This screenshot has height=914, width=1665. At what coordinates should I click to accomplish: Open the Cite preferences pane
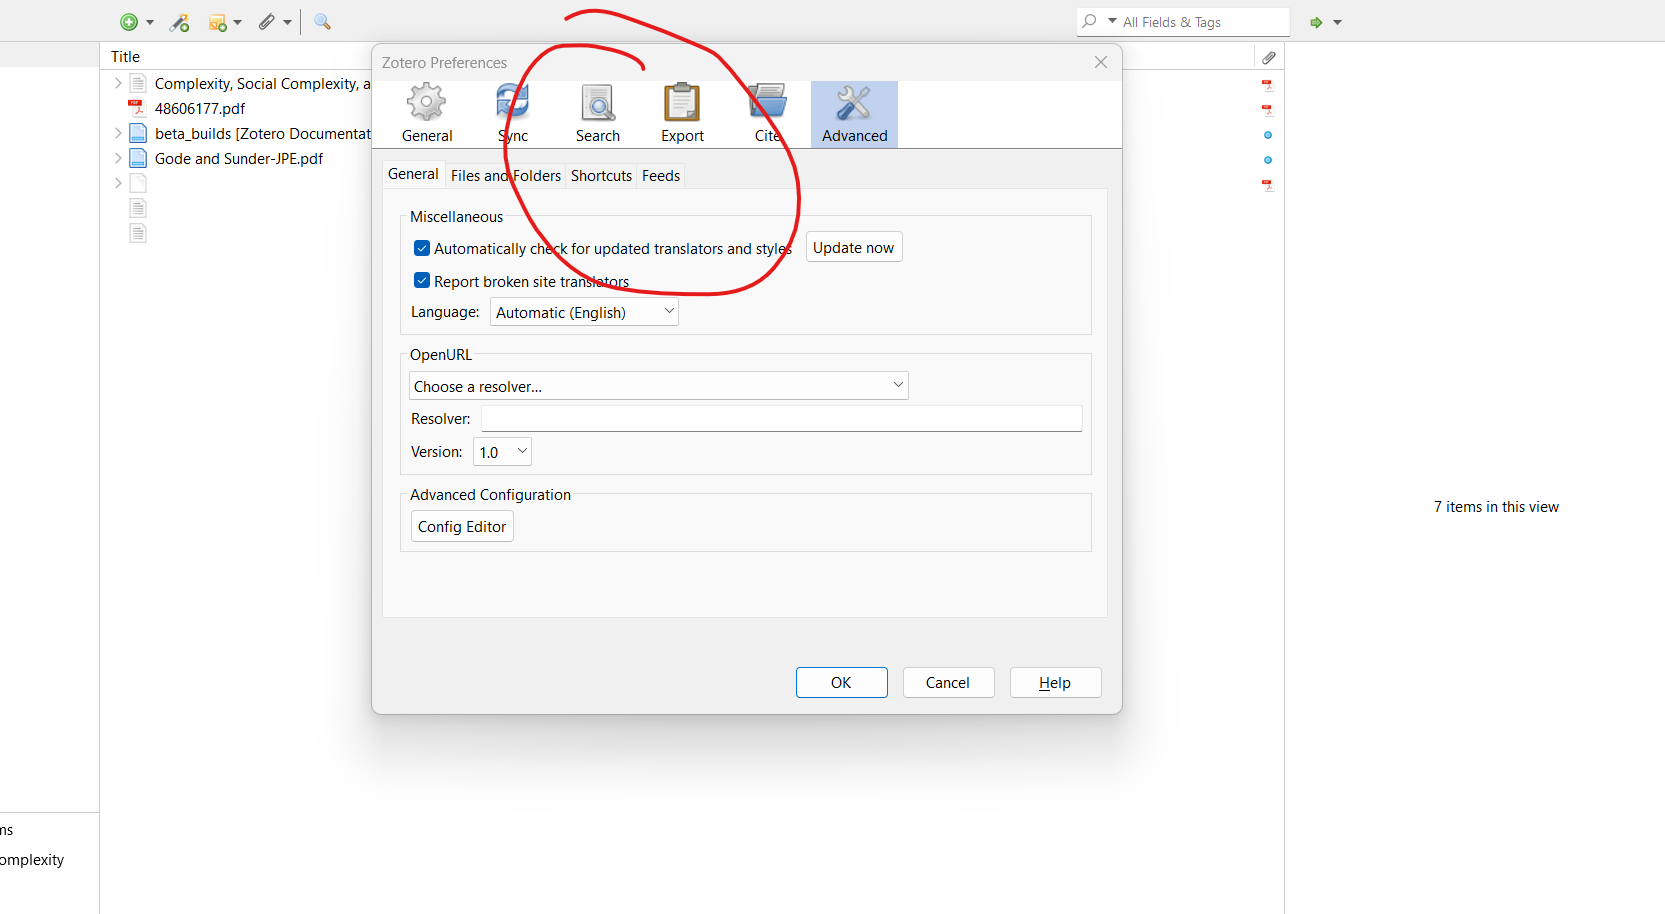coord(768,114)
